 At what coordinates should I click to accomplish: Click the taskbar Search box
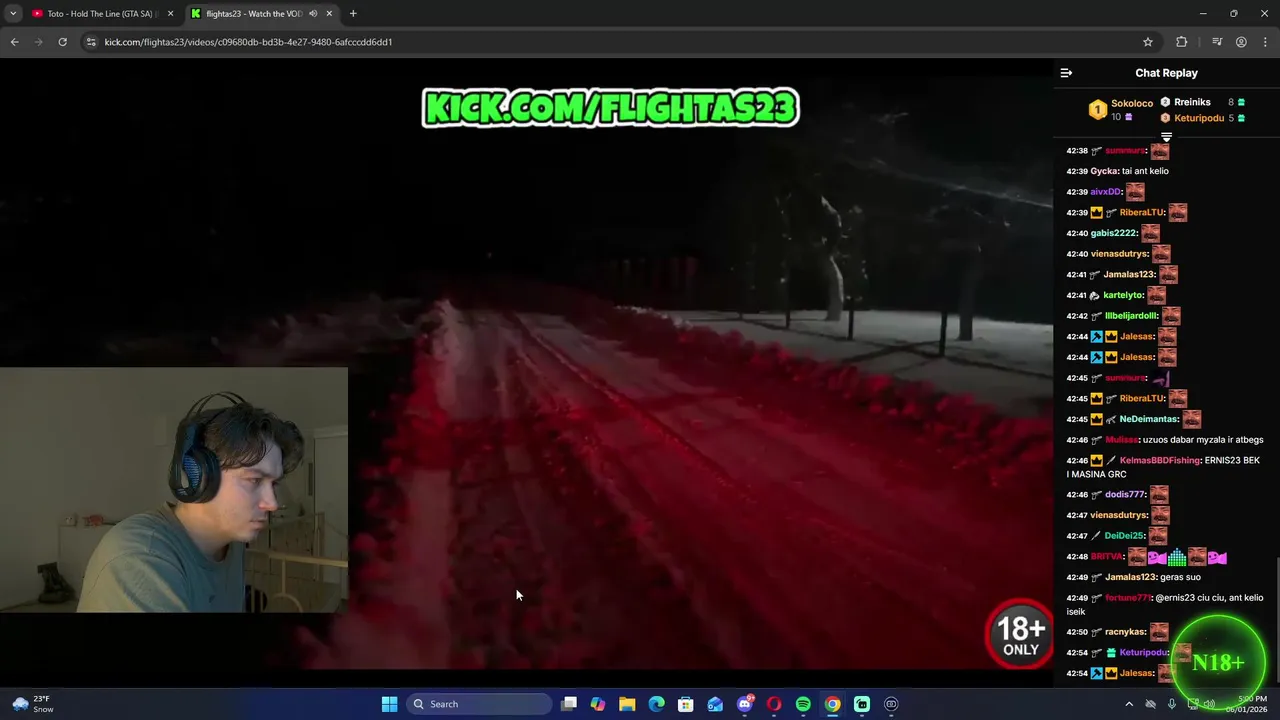click(479, 704)
